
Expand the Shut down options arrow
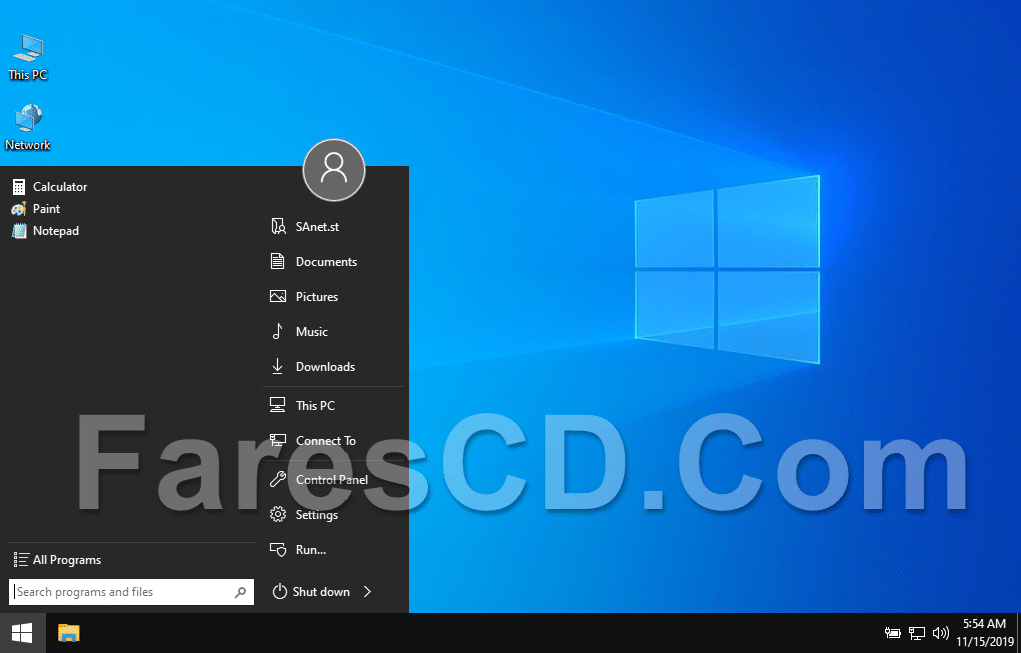367,591
